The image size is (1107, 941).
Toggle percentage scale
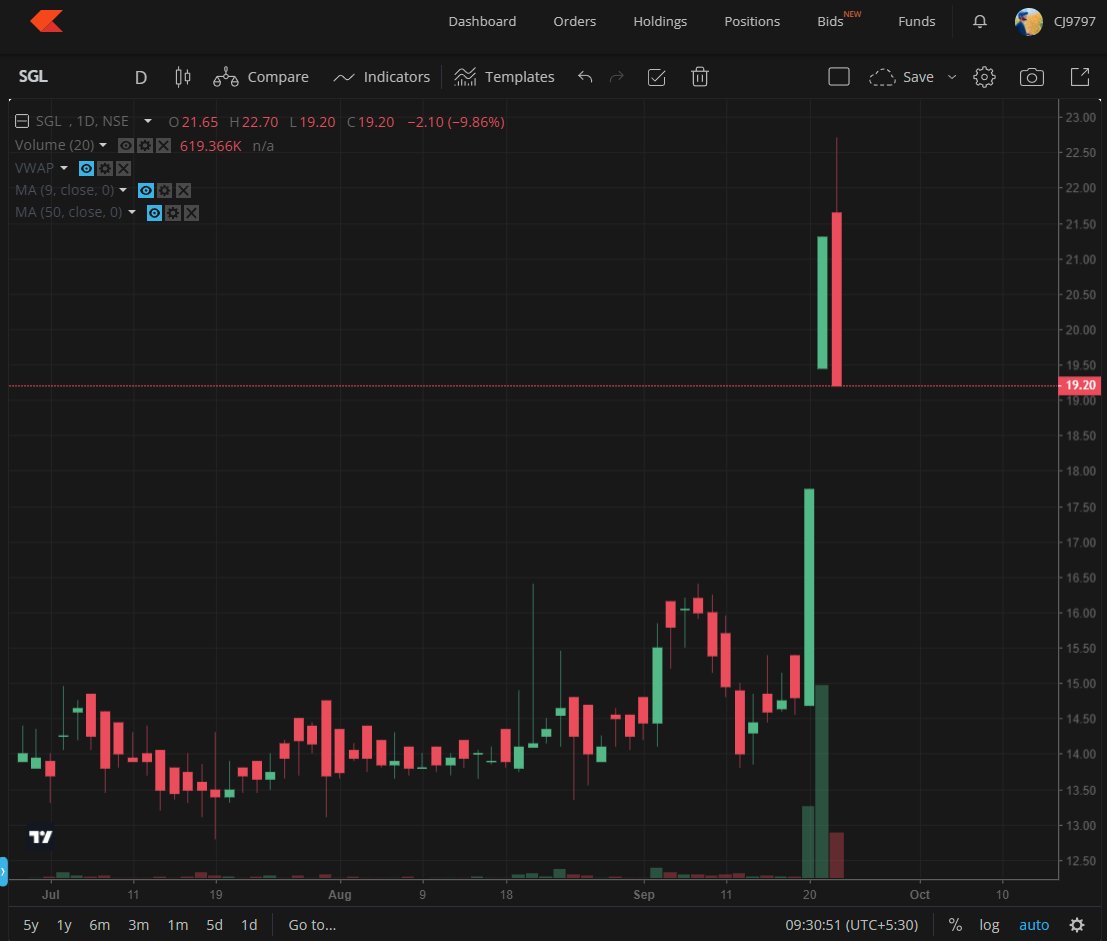(955, 925)
